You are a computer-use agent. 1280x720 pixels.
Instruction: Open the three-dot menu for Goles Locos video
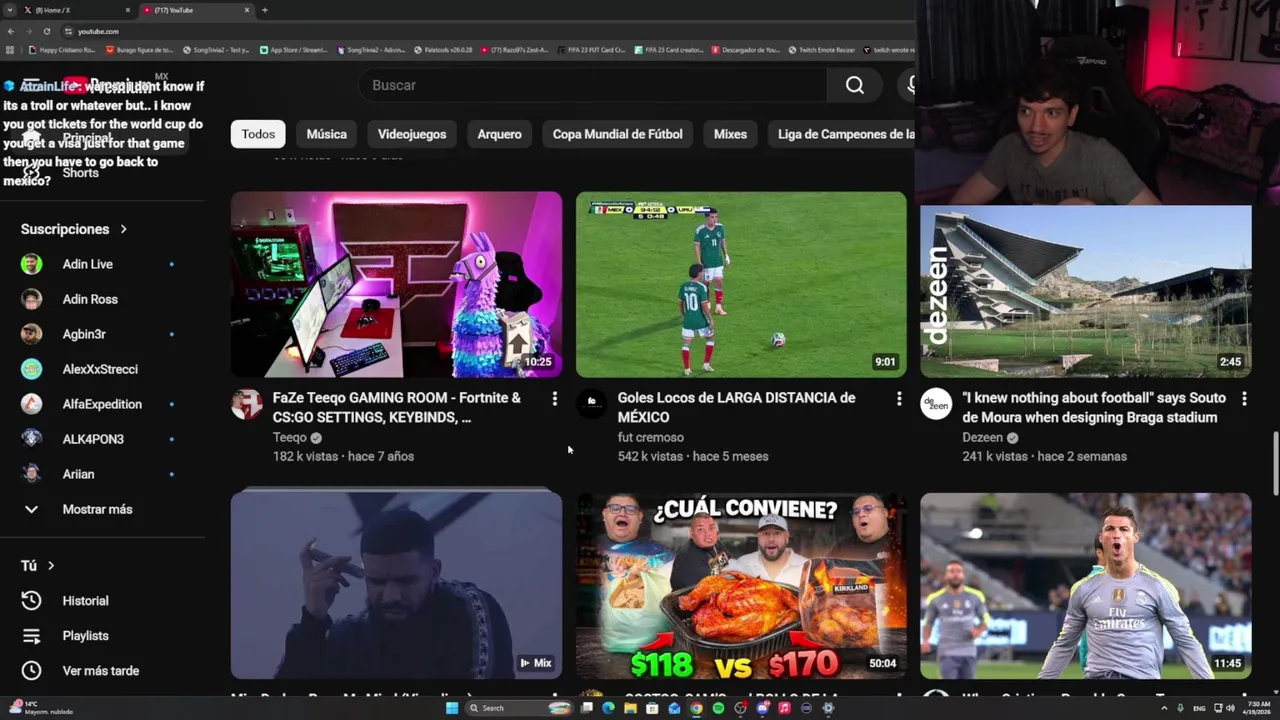click(899, 399)
